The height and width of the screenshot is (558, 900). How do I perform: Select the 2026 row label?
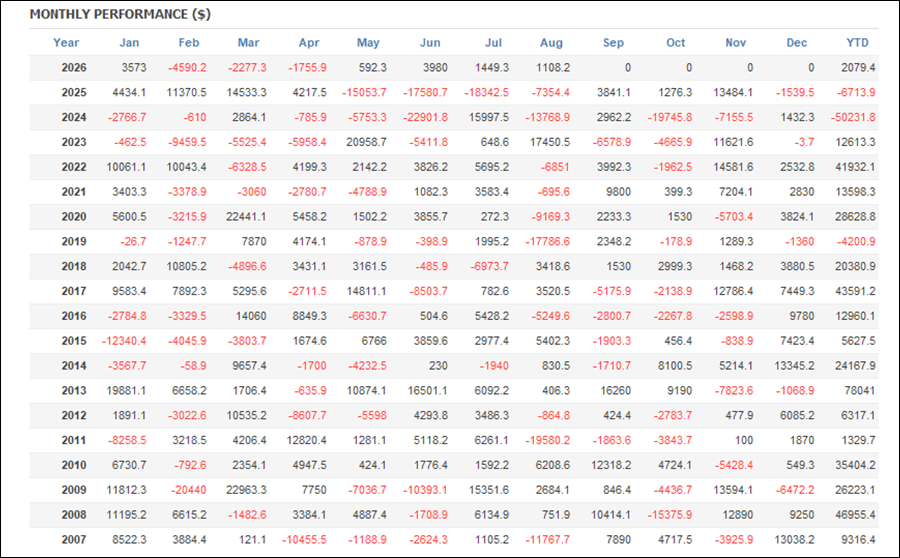[74, 68]
